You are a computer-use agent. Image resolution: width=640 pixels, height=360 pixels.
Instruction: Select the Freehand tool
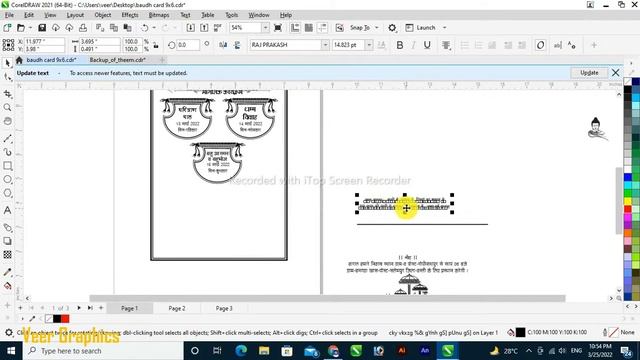[7, 138]
